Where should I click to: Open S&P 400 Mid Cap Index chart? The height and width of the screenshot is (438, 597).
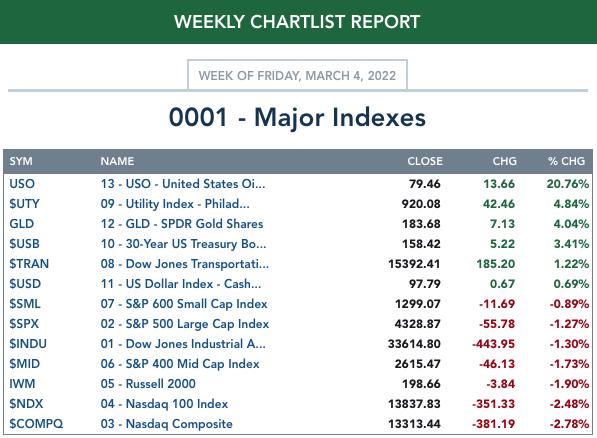(180, 364)
